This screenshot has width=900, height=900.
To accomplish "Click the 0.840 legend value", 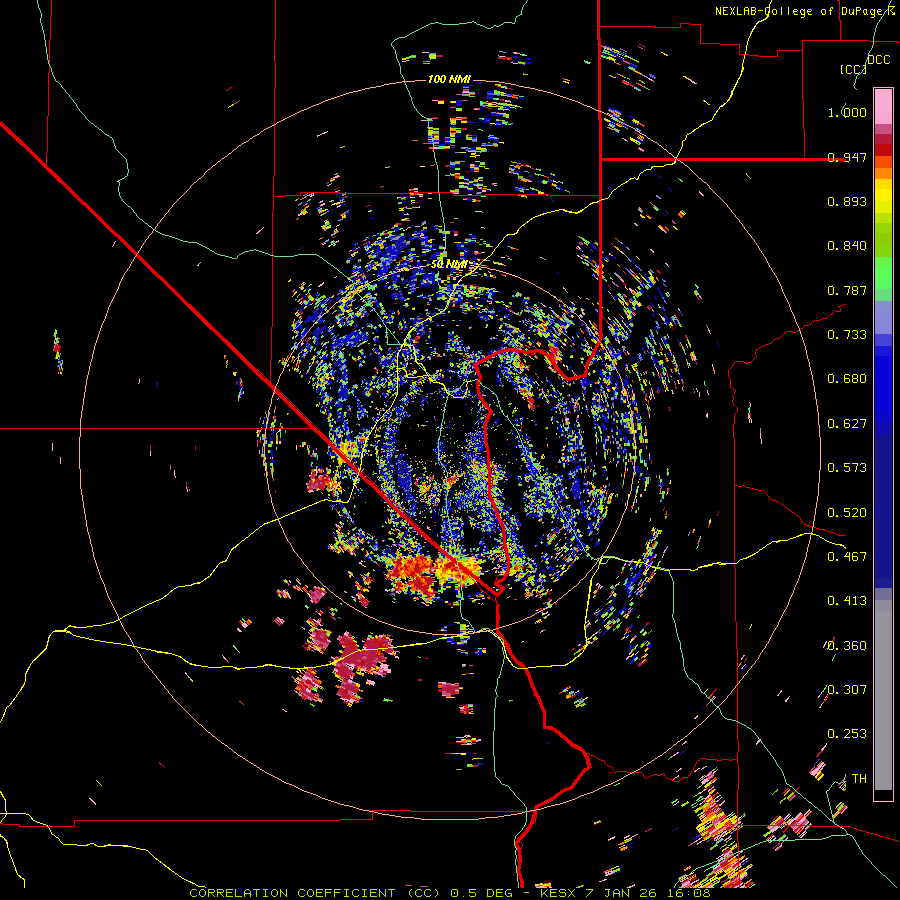I will click(847, 246).
